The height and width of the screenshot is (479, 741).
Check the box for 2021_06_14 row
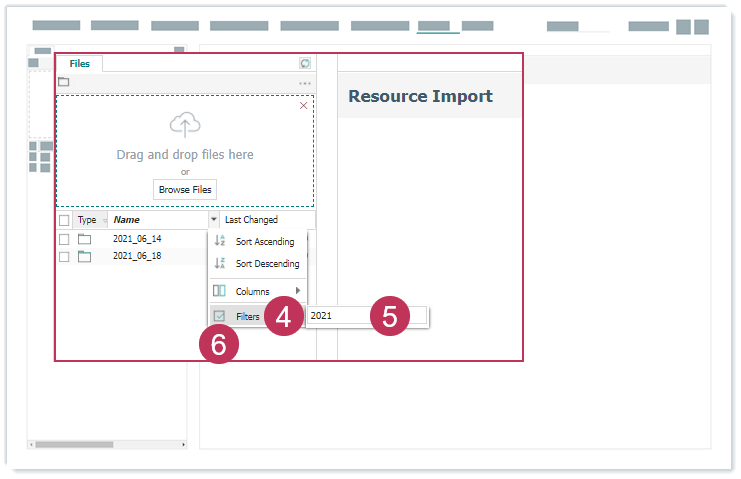click(x=64, y=239)
